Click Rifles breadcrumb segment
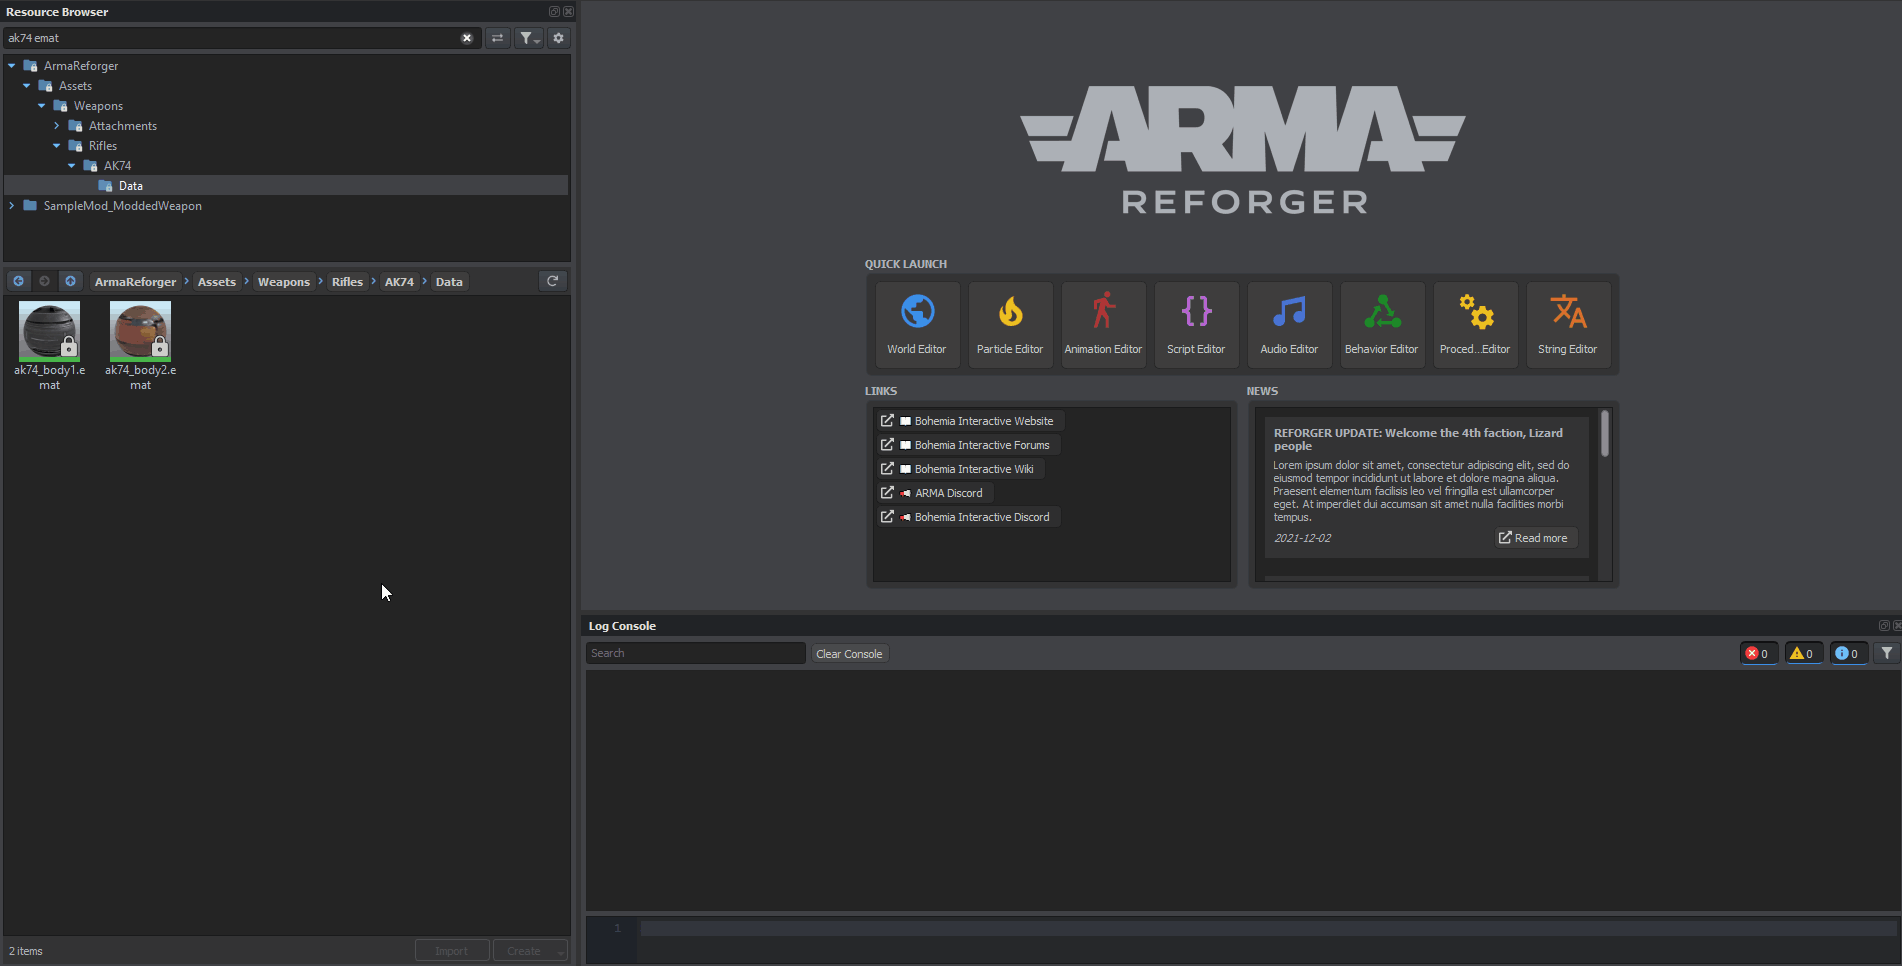The width and height of the screenshot is (1902, 966). point(347,282)
